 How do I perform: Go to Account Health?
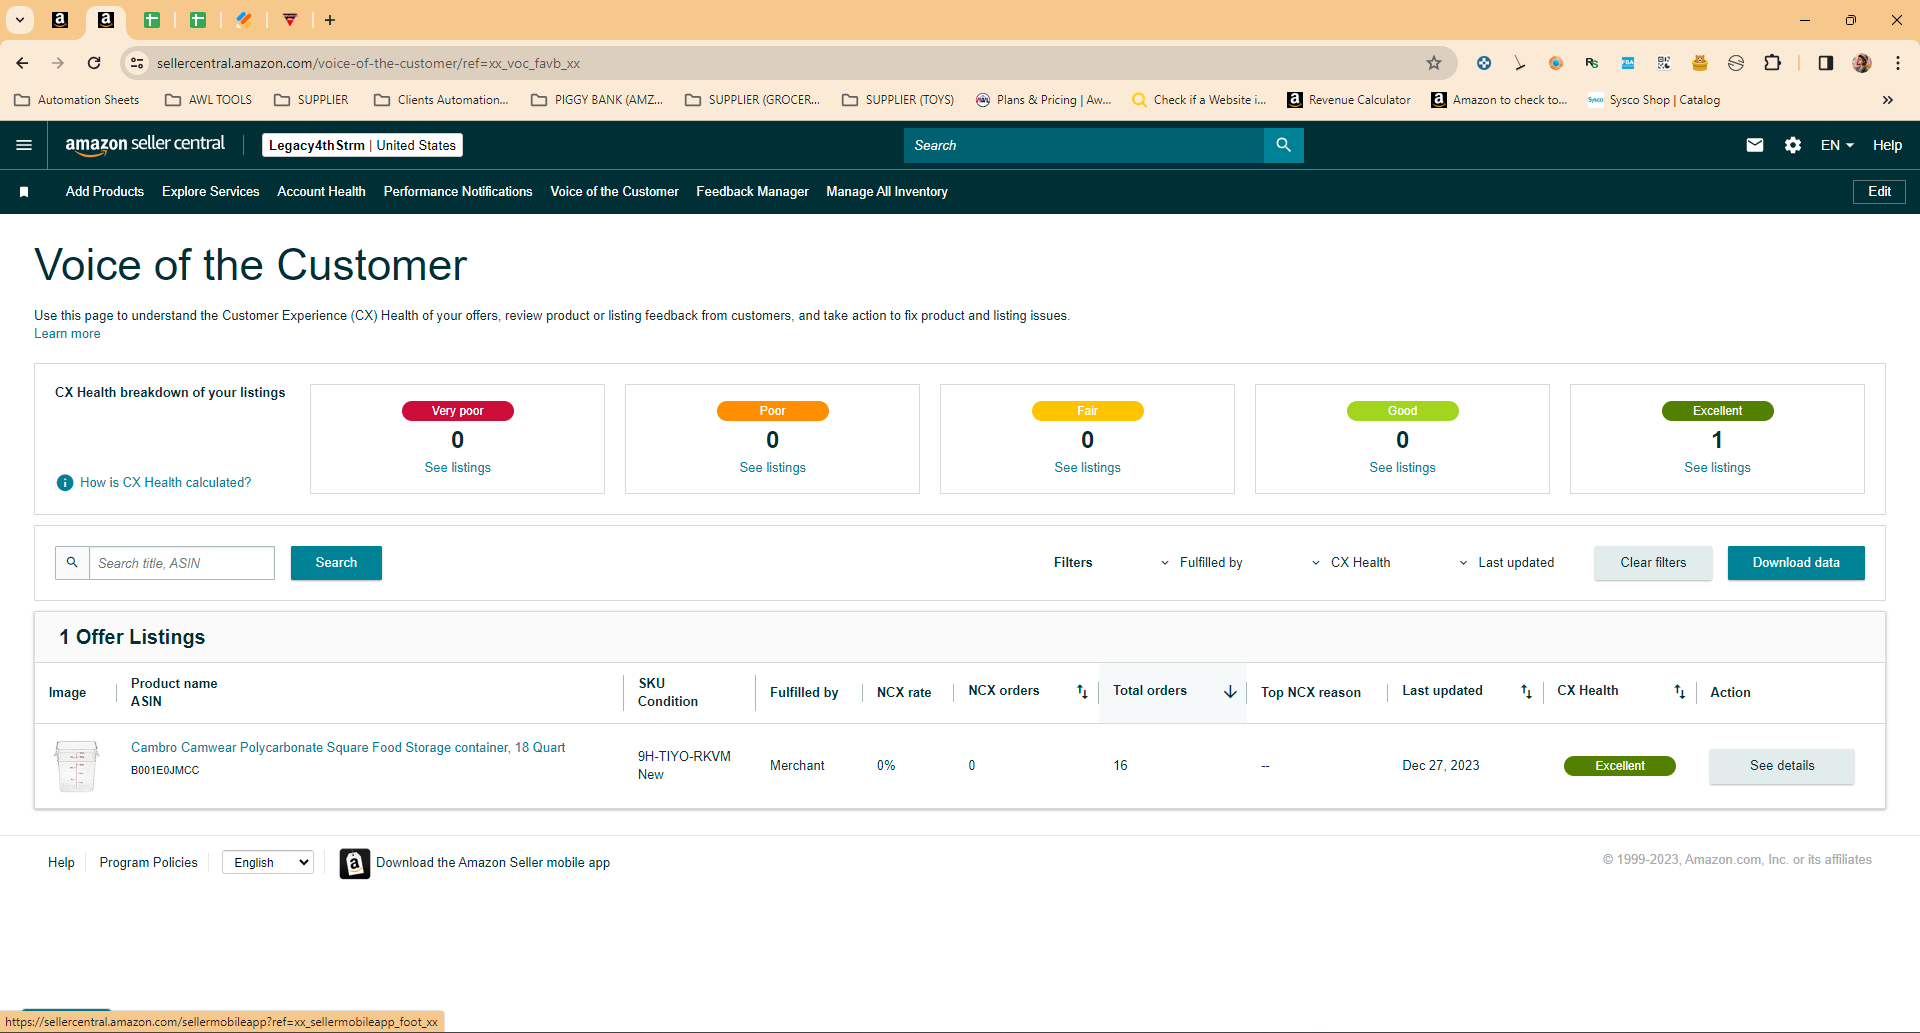click(321, 192)
